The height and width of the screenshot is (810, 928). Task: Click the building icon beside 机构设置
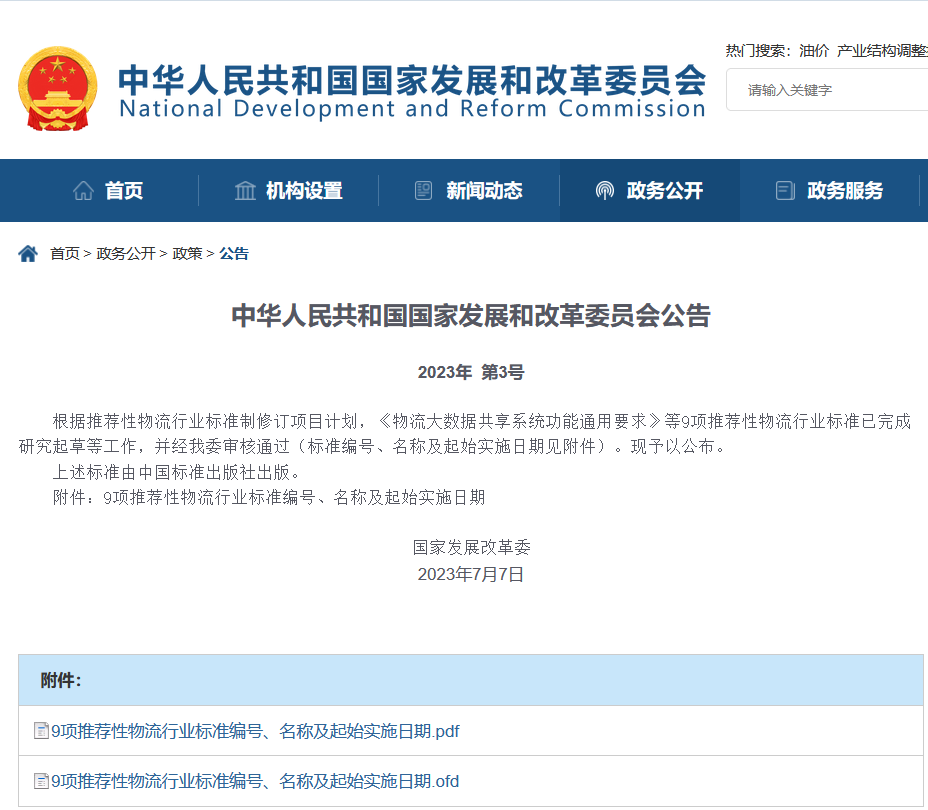[245, 191]
